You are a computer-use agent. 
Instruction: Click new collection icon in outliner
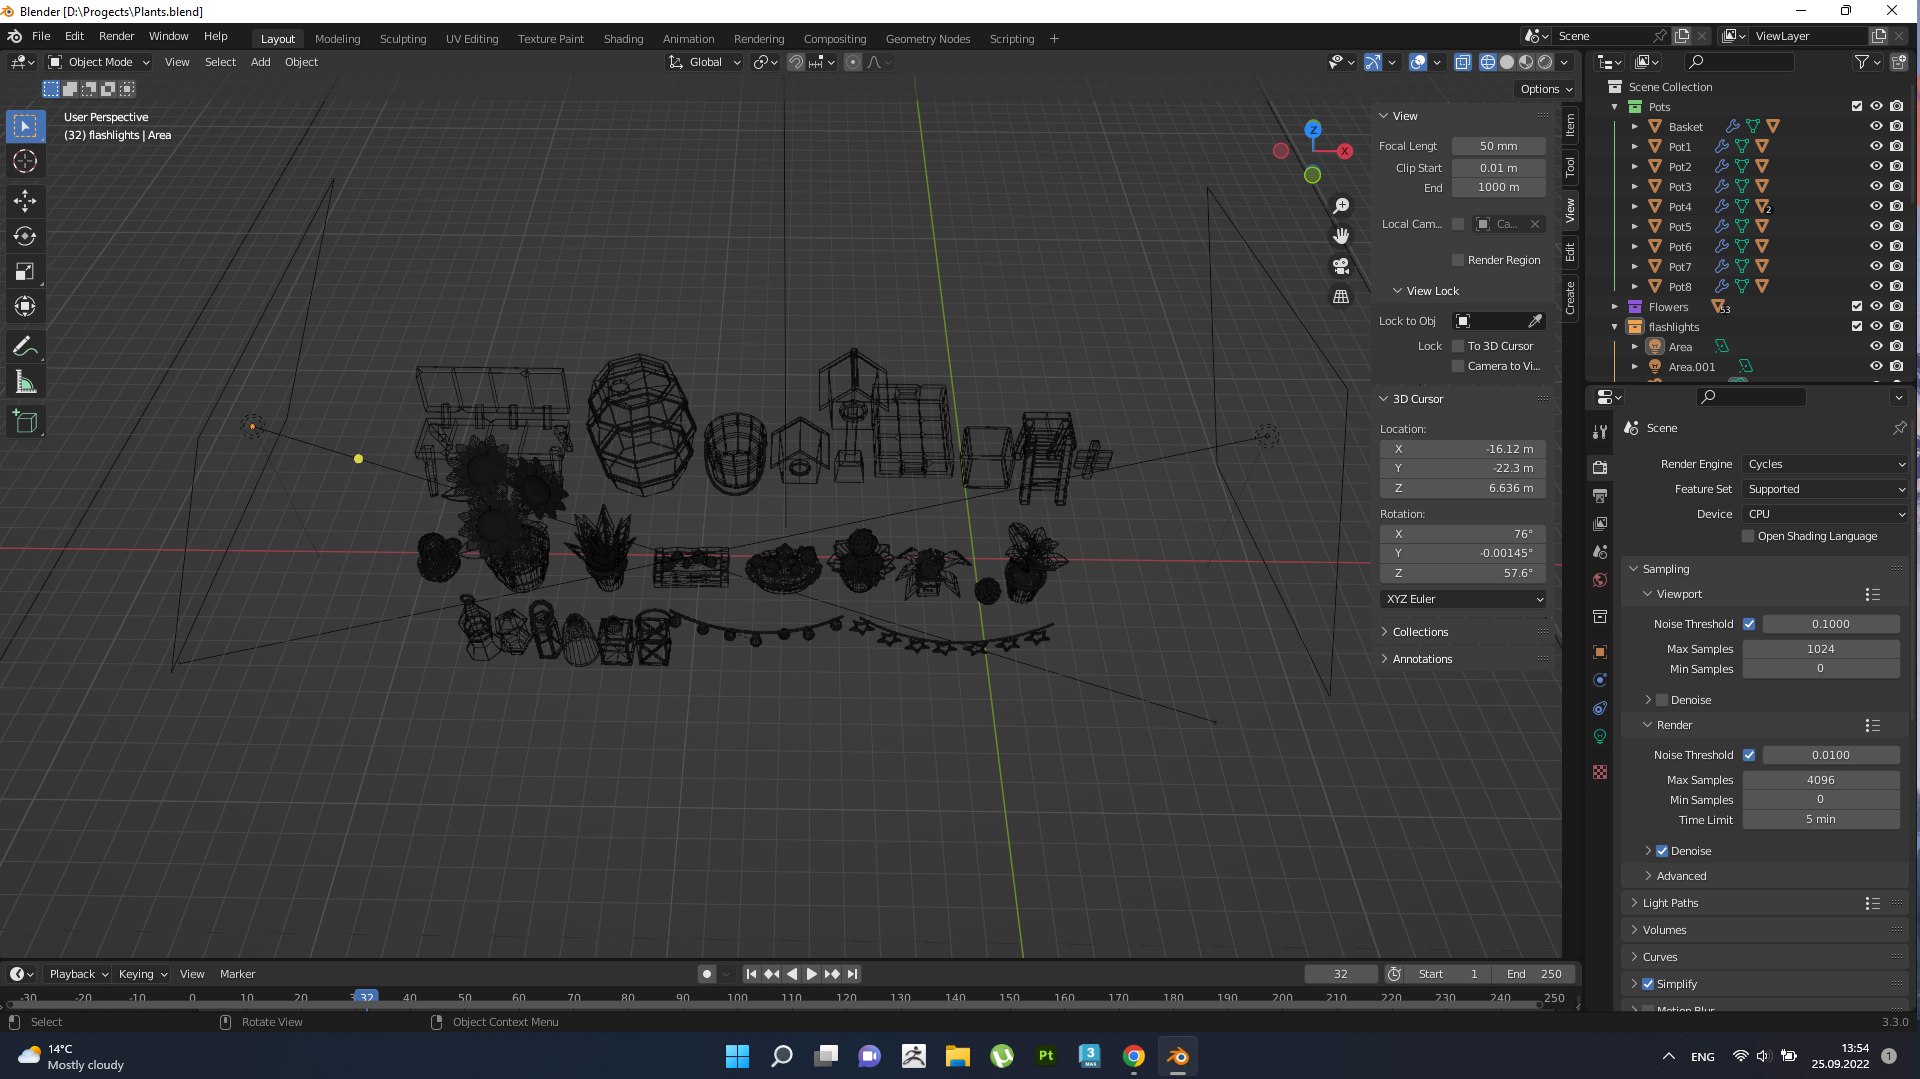tap(1899, 62)
